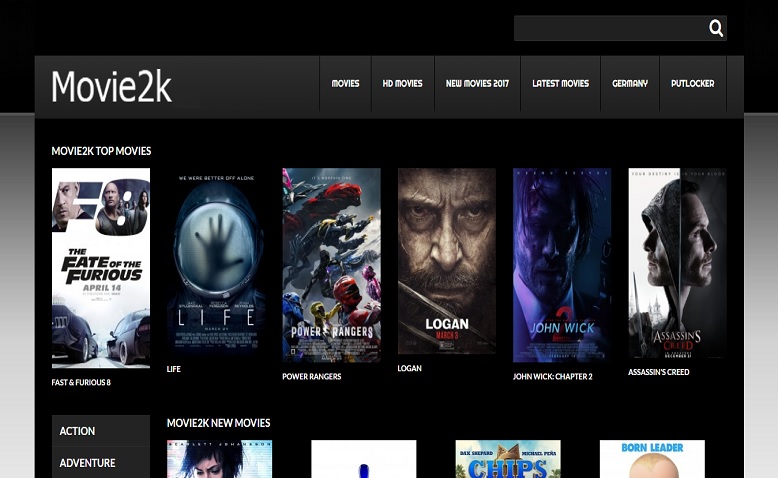Click the John Wick poster image

point(562,264)
